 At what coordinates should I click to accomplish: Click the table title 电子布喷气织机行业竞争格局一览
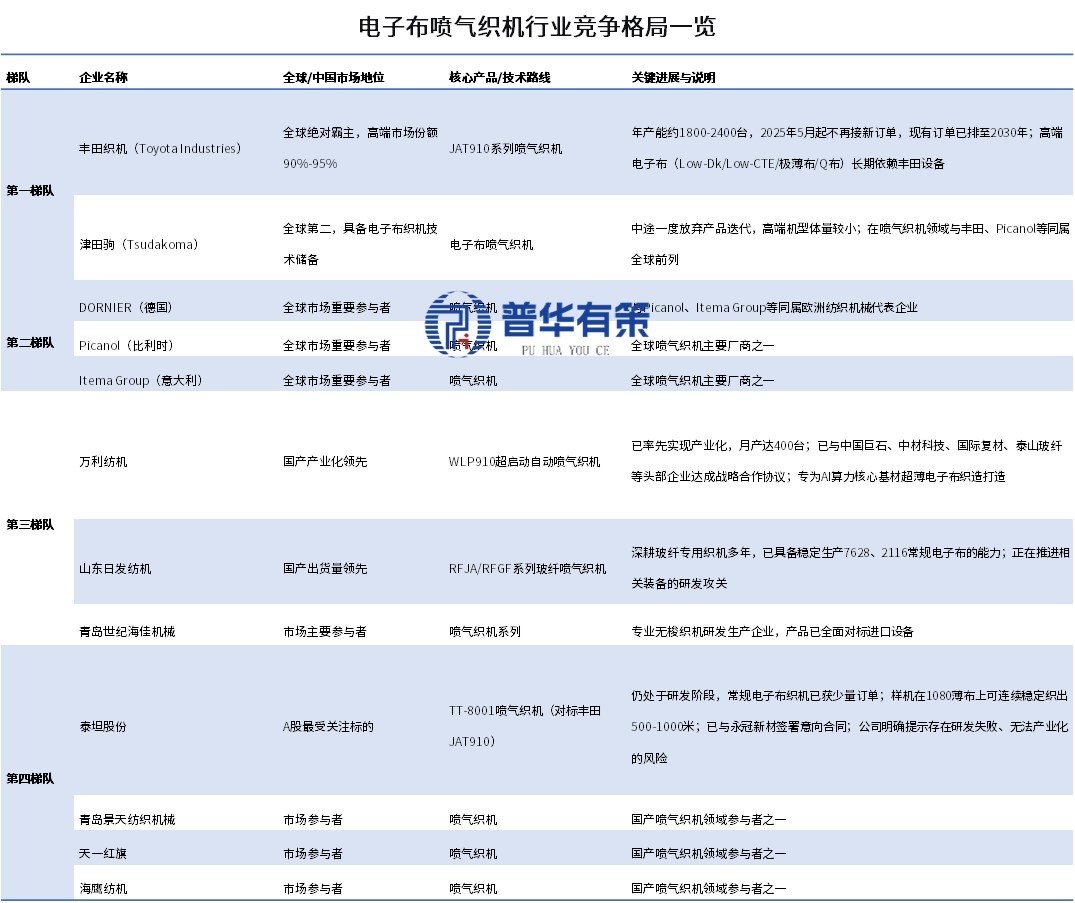click(537, 27)
